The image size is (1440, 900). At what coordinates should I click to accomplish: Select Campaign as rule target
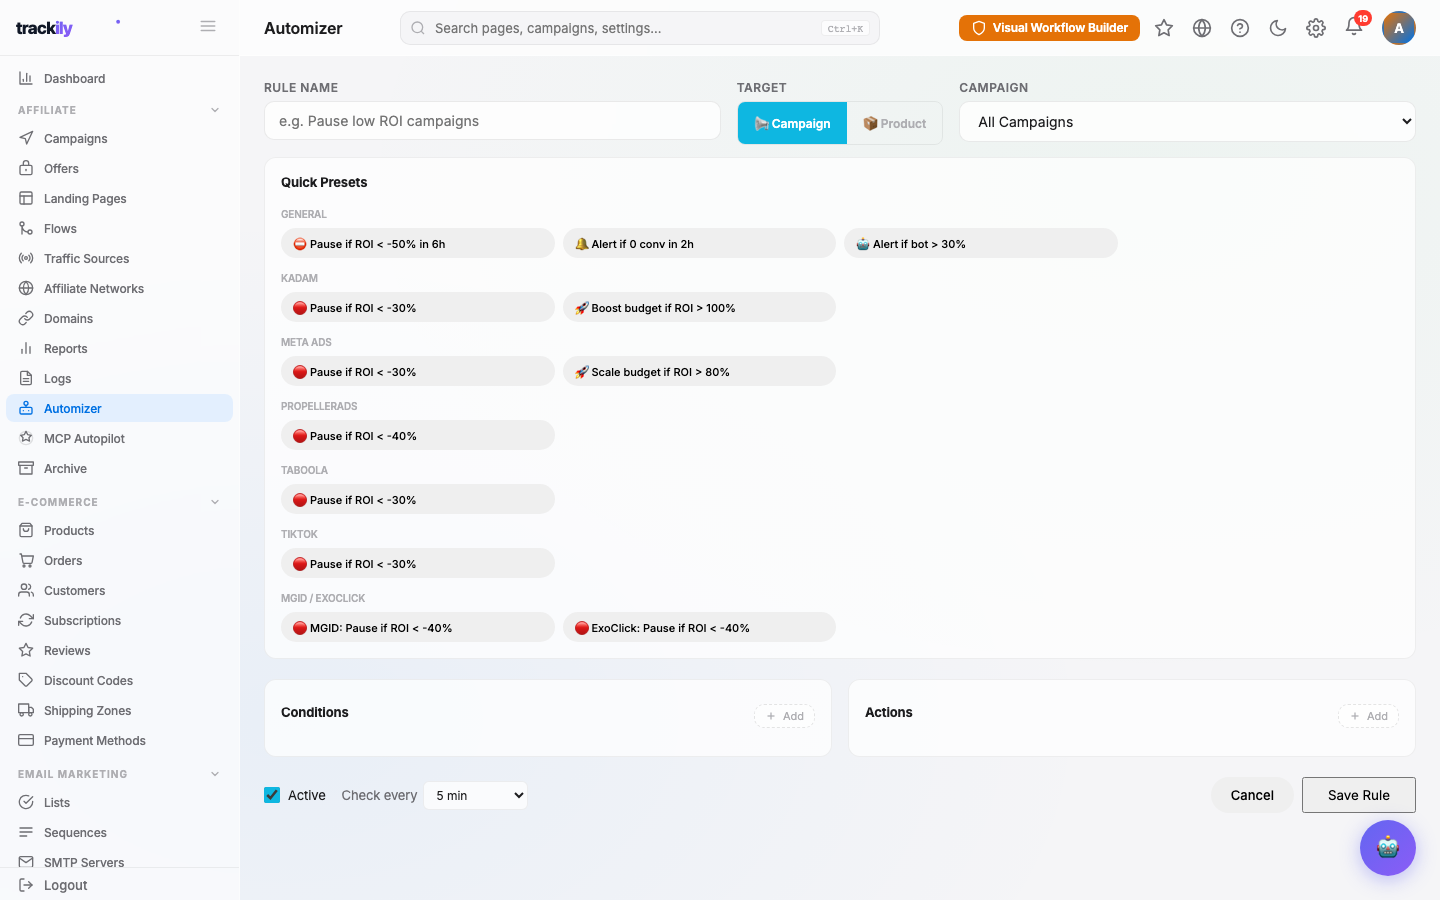(792, 123)
